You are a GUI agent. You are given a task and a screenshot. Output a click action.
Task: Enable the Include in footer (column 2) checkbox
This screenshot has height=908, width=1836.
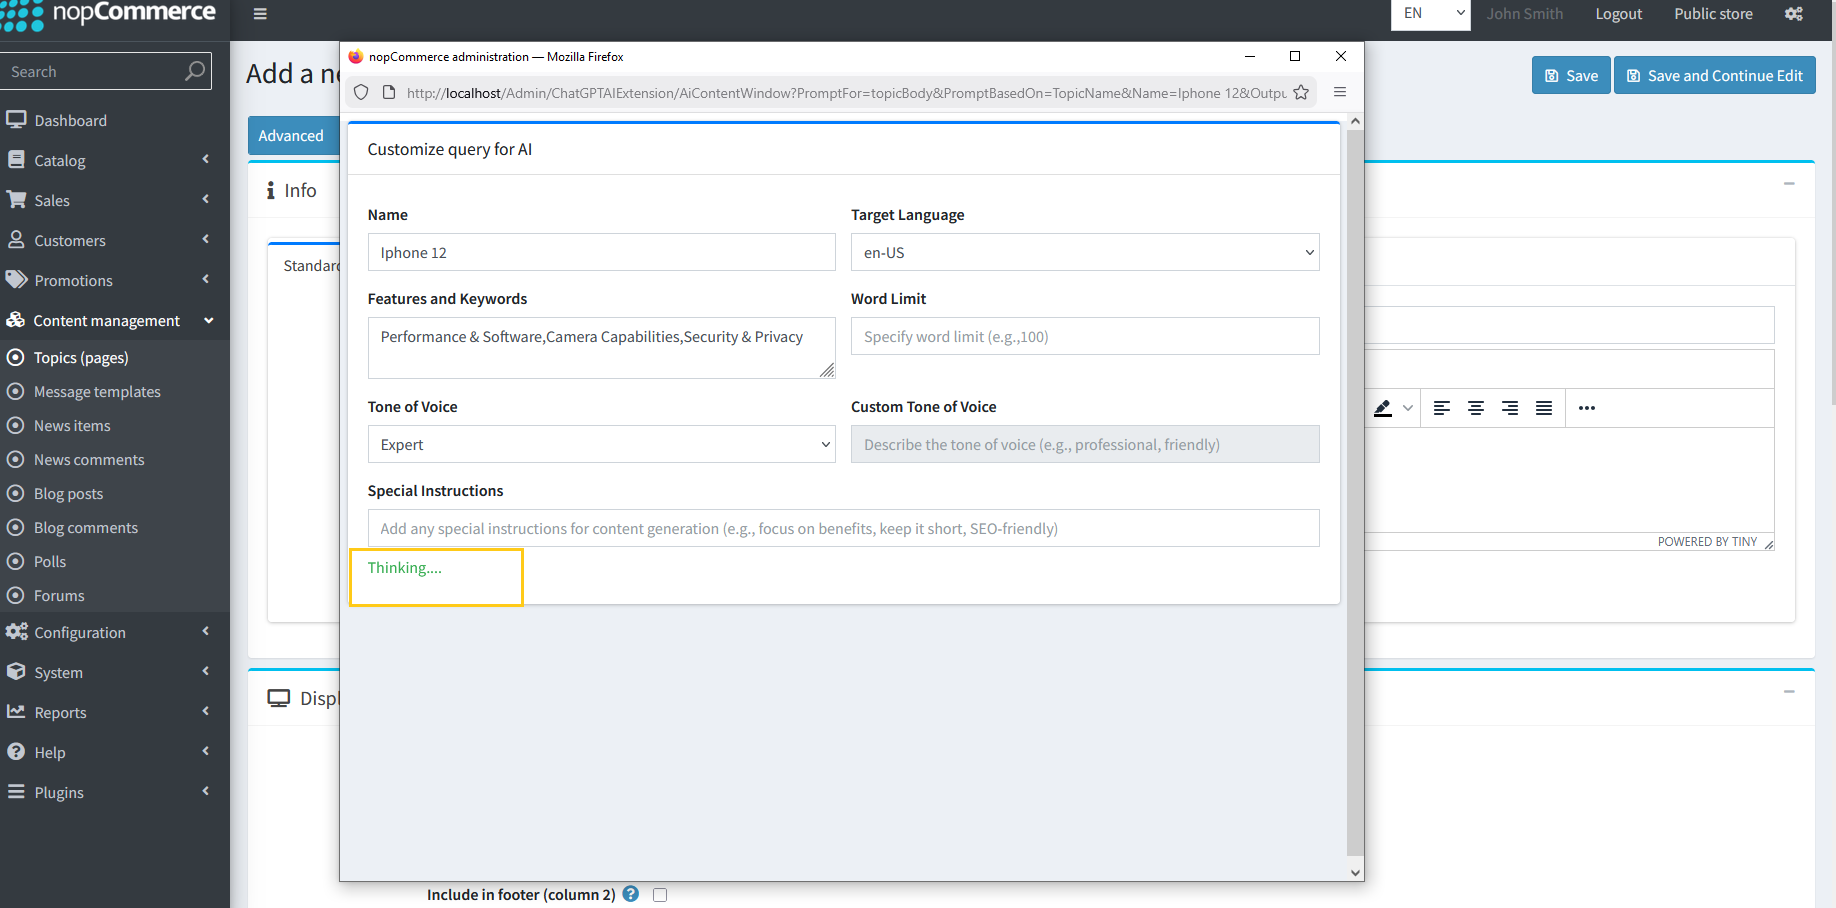pyautogui.click(x=660, y=894)
